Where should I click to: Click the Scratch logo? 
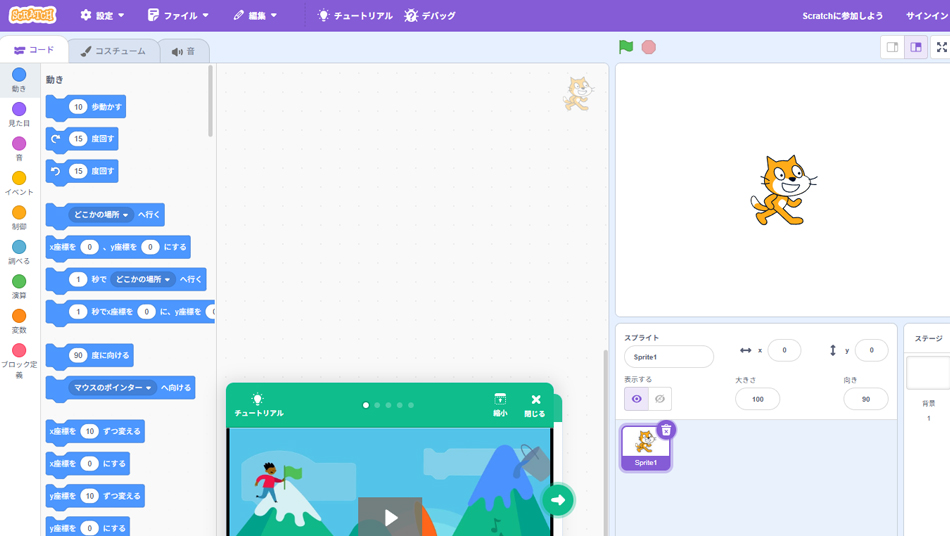pos(33,15)
